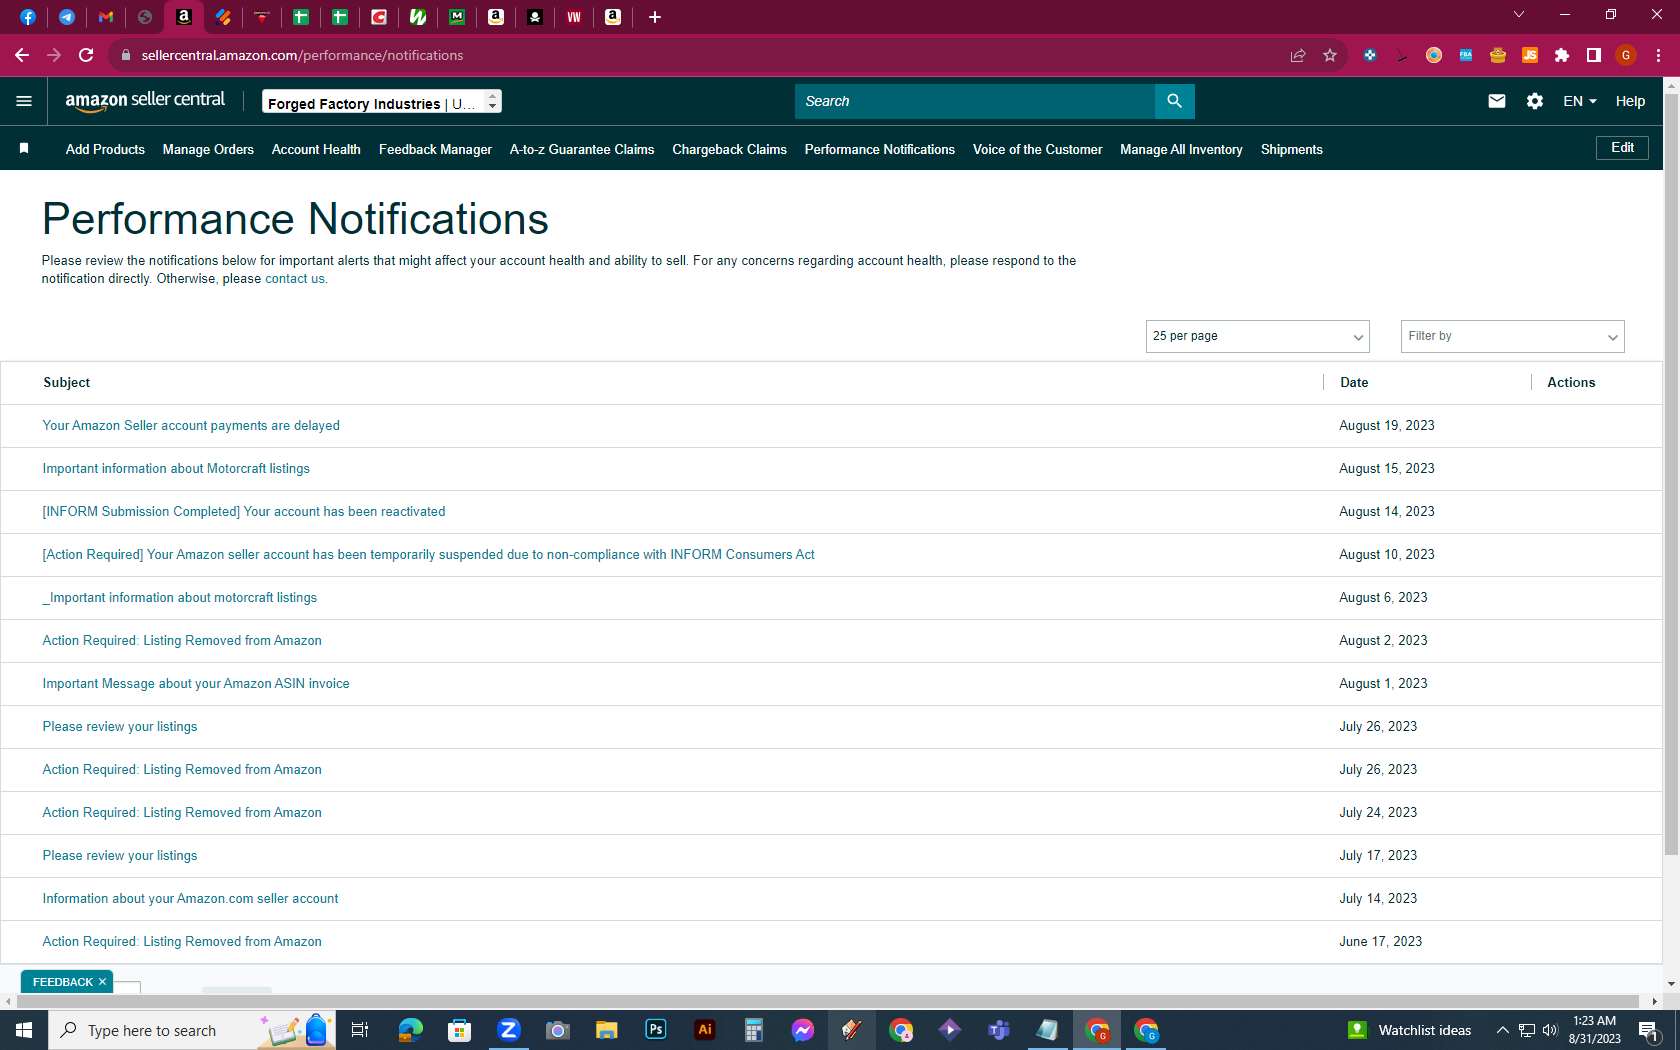1680x1050 pixels.
Task: Open Photoshop from the taskbar
Action: point(656,1030)
